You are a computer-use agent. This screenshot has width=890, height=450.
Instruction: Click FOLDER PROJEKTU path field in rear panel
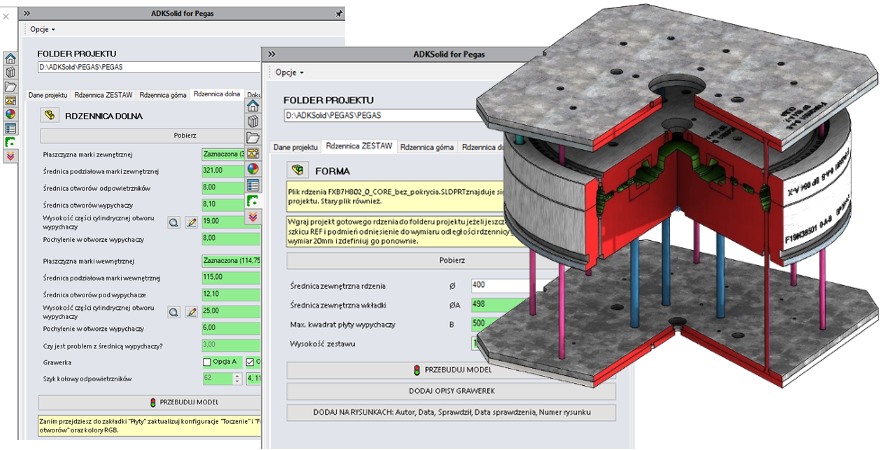click(150, 67)
